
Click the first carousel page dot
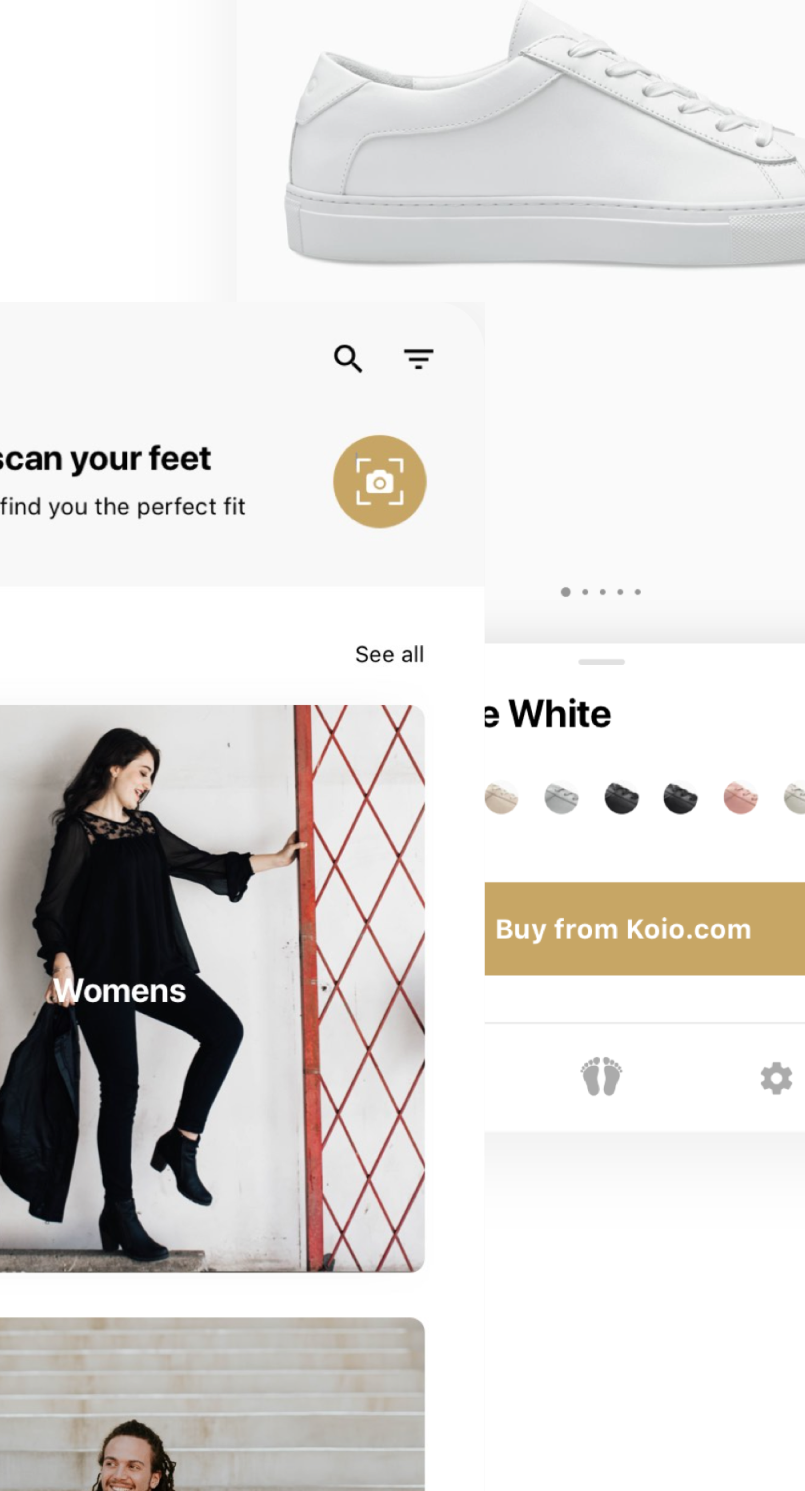point(566,592)
